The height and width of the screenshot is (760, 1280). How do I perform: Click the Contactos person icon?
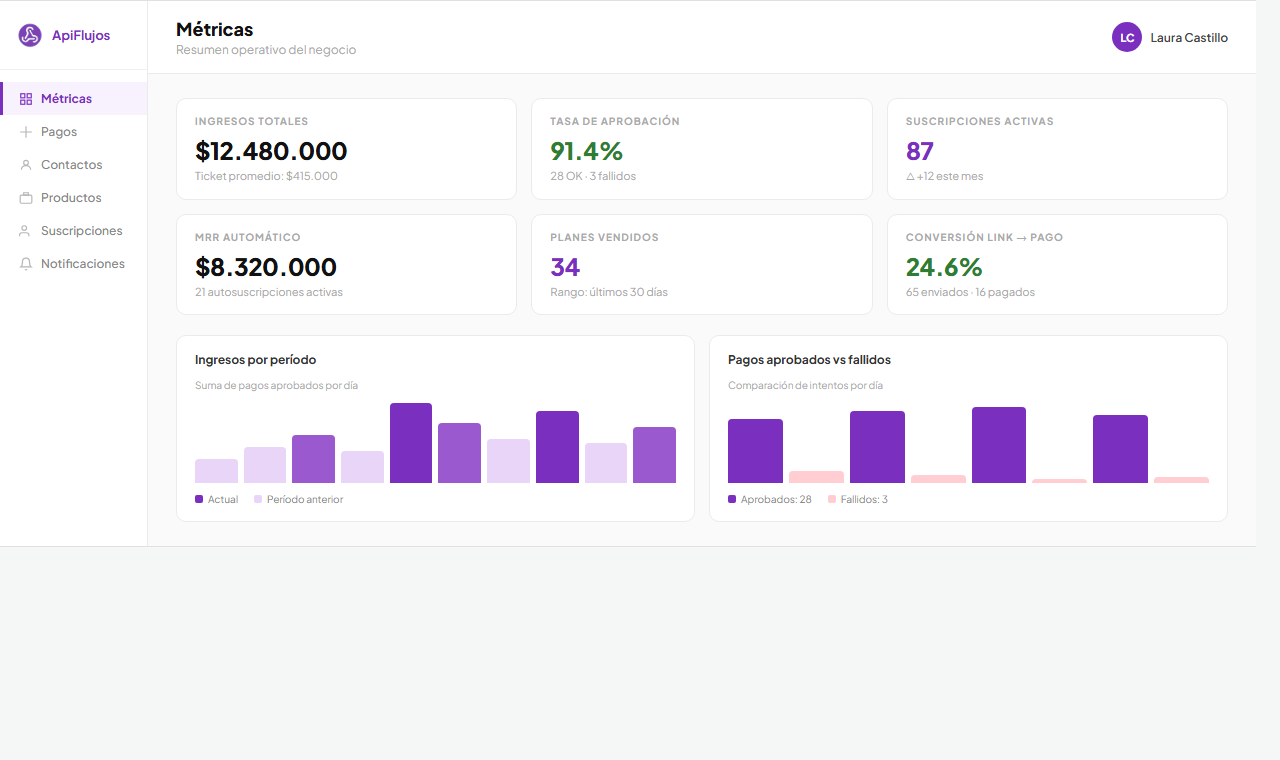tap(26, 165)
